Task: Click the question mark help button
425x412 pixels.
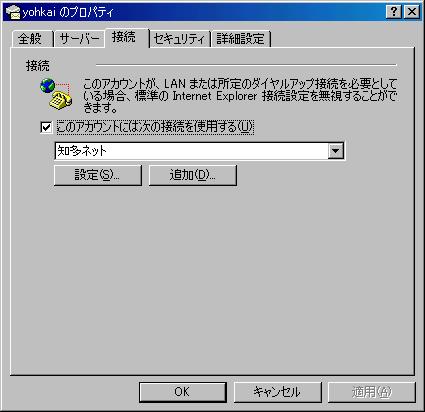Action: pos(394,12)
